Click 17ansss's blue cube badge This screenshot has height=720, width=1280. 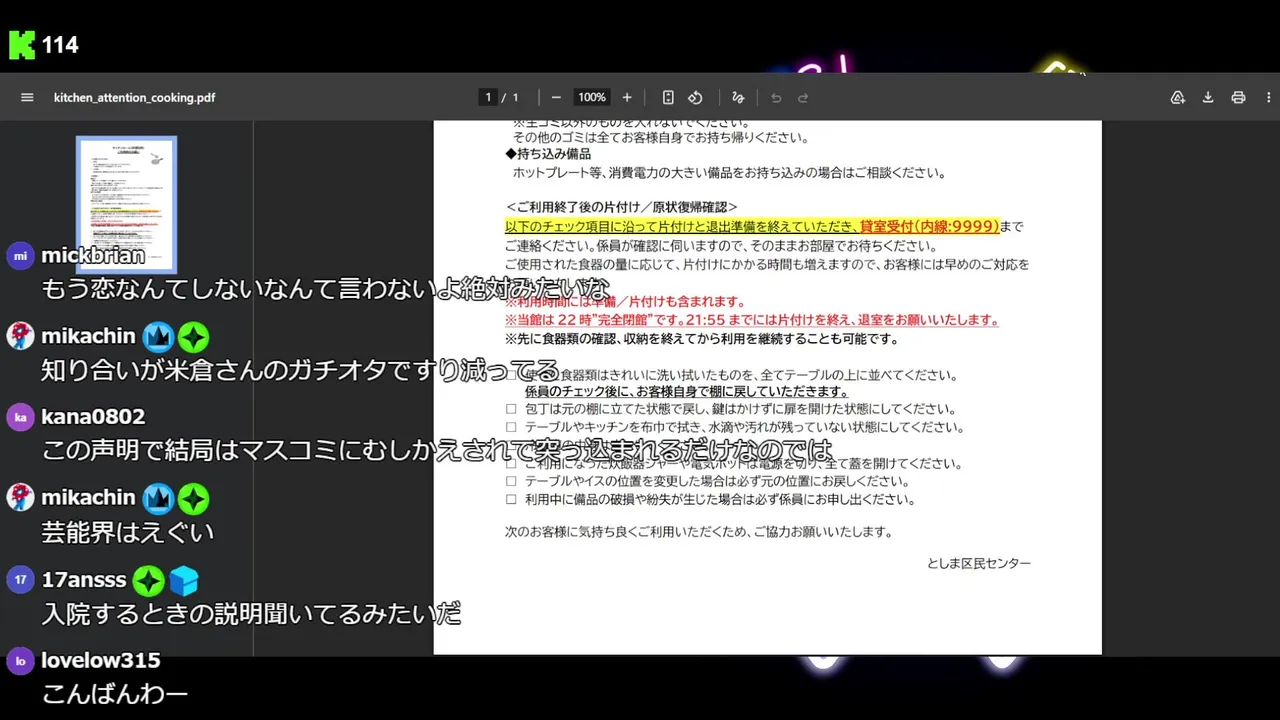point(184,580)
